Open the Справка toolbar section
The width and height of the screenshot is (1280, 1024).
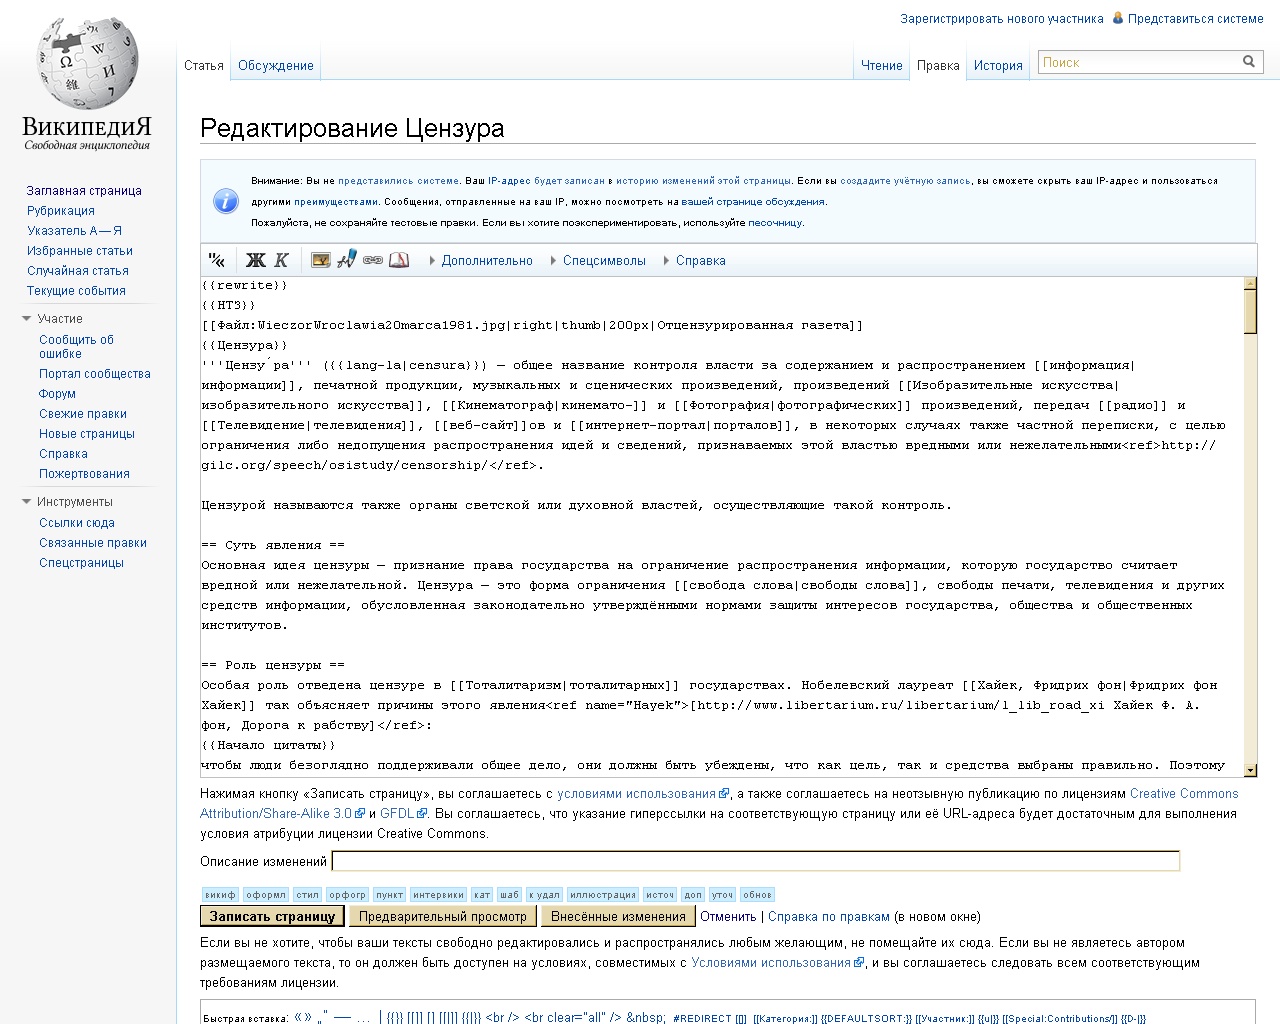coord(699,260)
